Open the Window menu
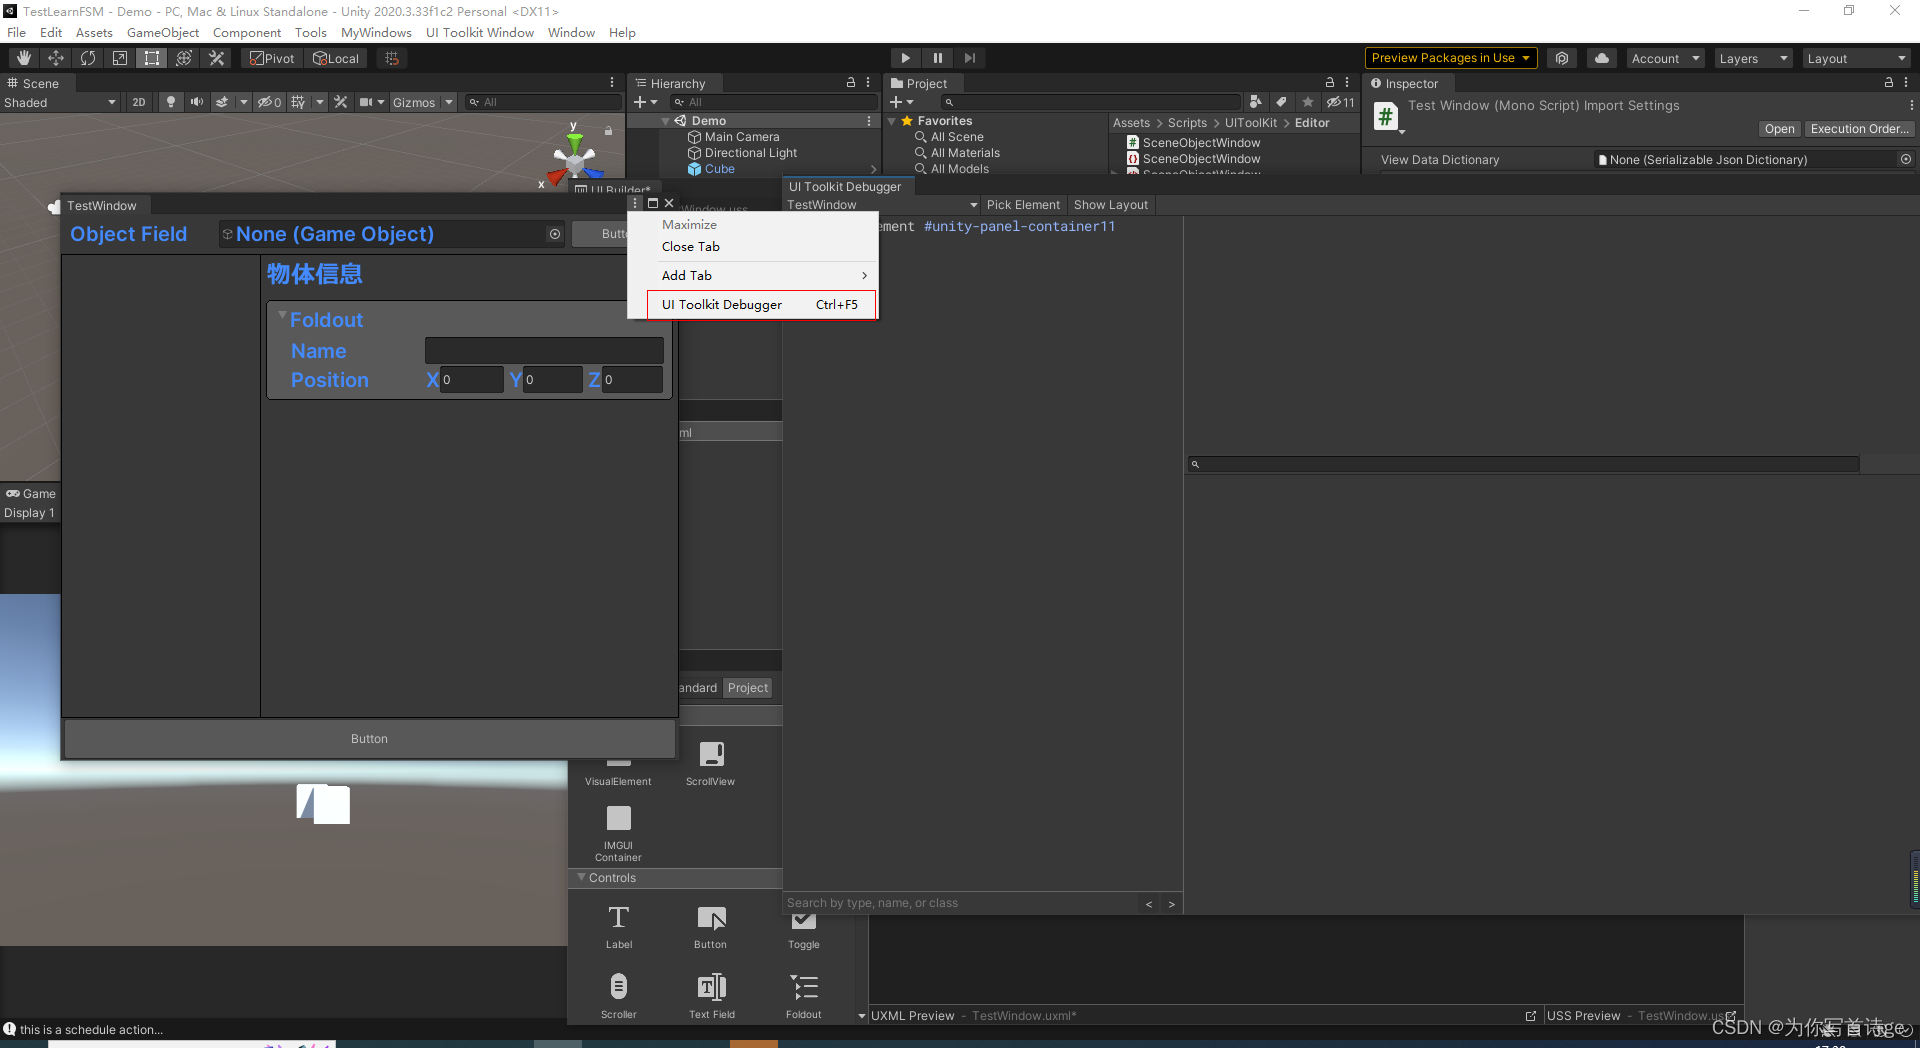 pos(571,32)
